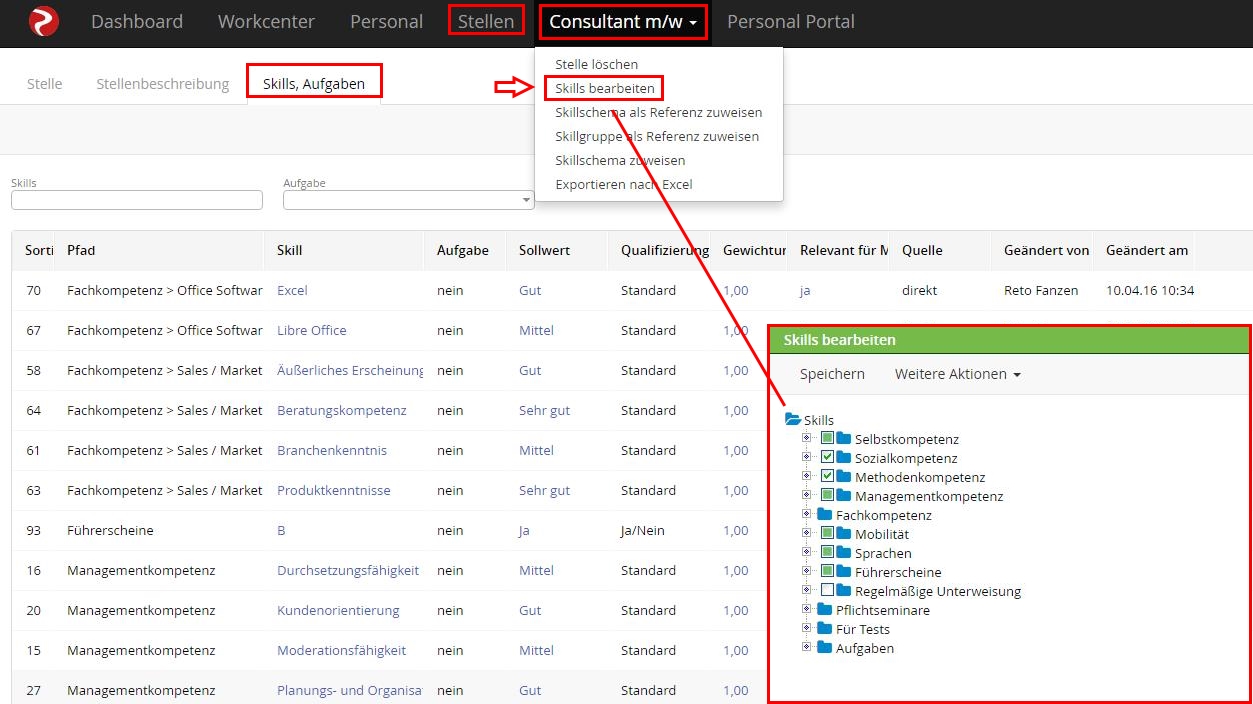This screenshot has width=1253, height=704.
Task: Choose Skills bearbeiten from the menu
Action: 605,88
